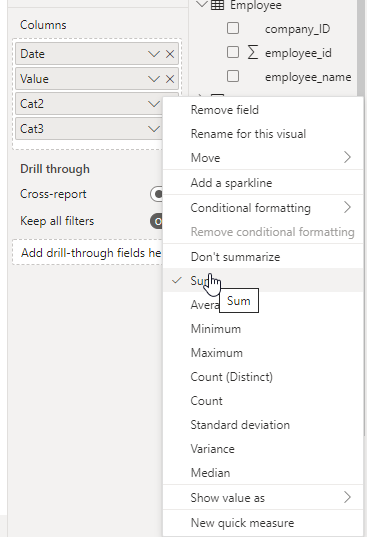Select Standard deviation aggregation
The height and width of the screenshot is (537, 367).
(263, 425)
